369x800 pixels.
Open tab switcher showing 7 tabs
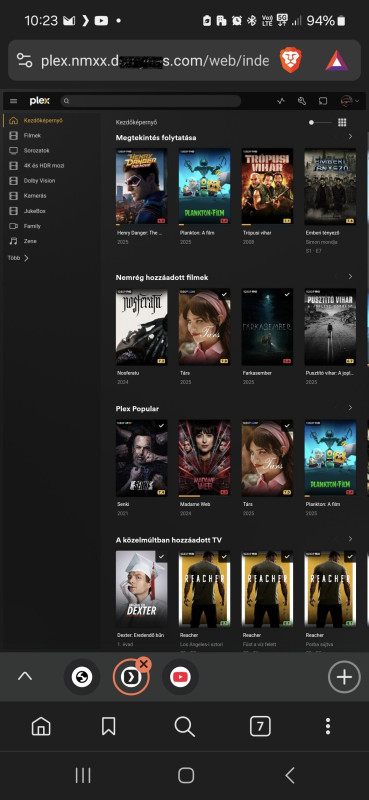click(x=260, y=726)
